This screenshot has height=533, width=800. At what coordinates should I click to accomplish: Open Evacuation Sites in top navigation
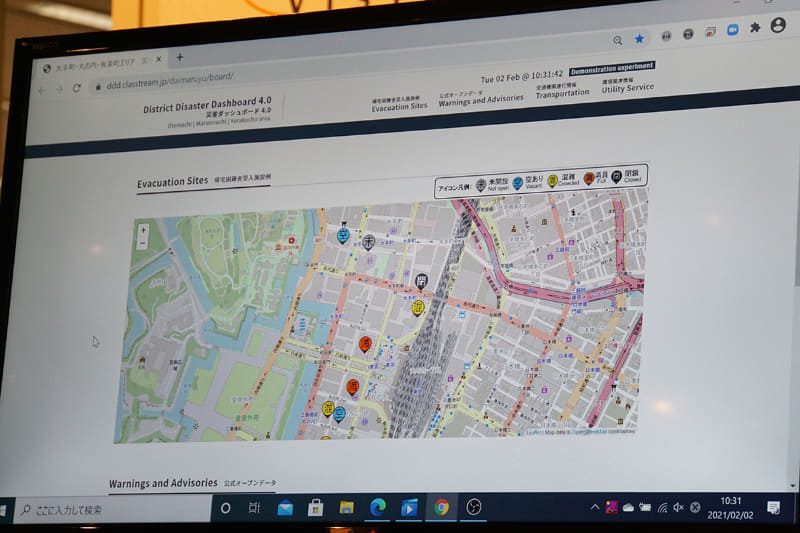(399, 104)
